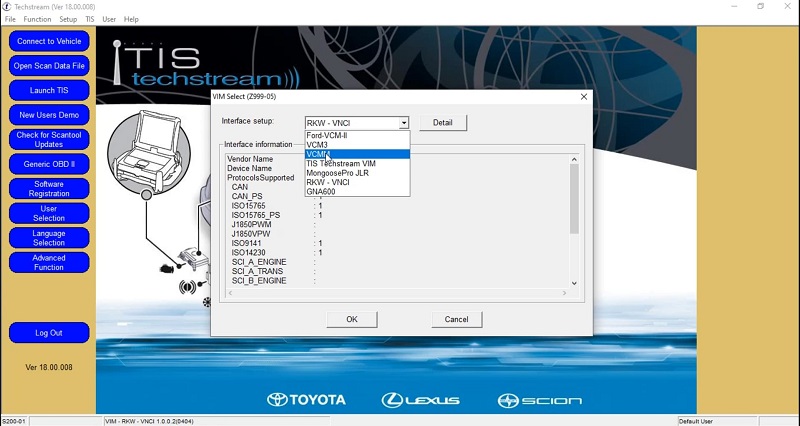Open the User menu
Screen dimensions: 800x426
109,19
